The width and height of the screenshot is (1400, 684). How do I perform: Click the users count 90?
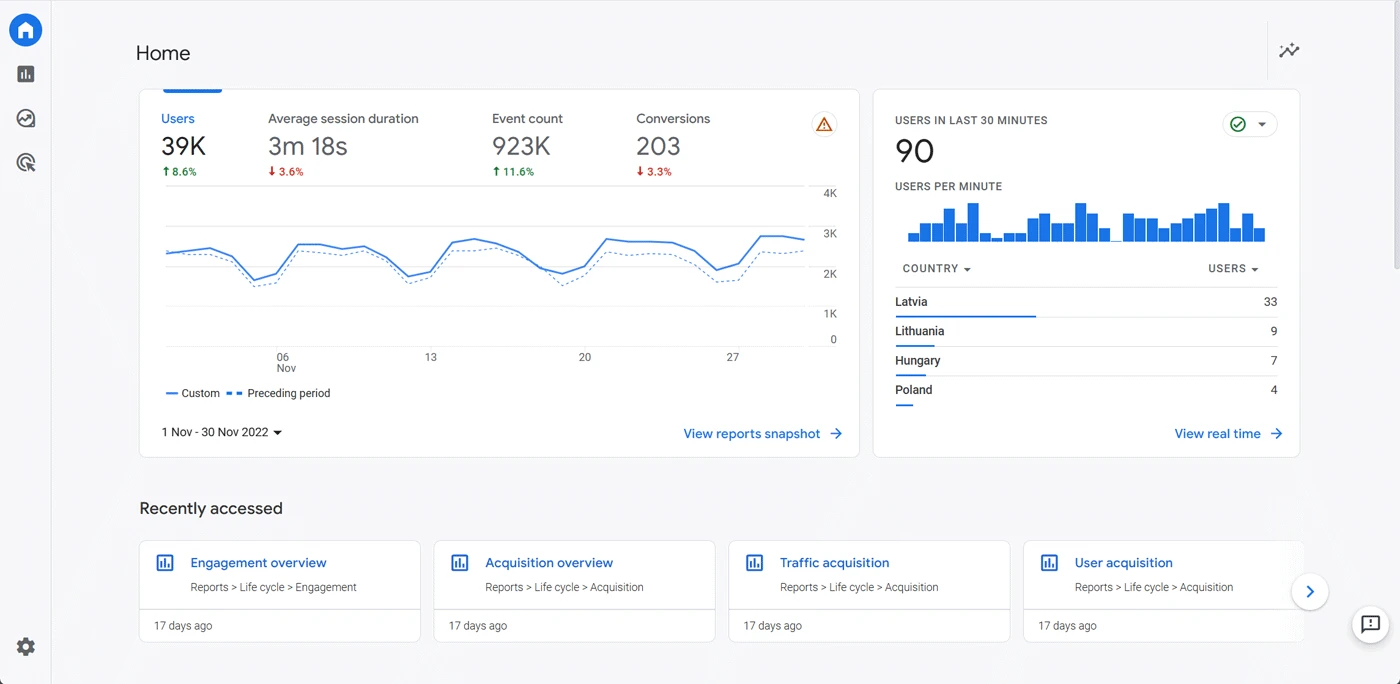(914, 151)
